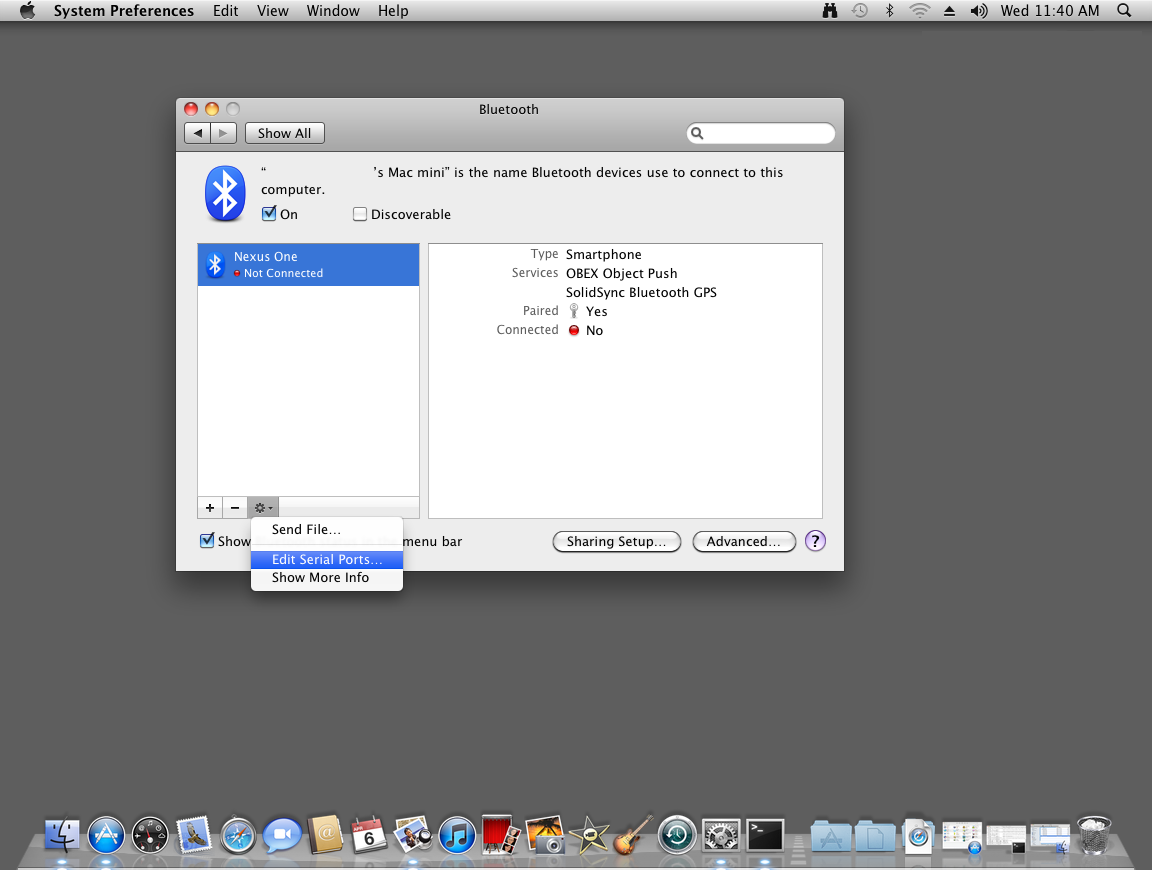Select Show More Info option
This screenshot has height=870, width=1152.
(320, 578)
